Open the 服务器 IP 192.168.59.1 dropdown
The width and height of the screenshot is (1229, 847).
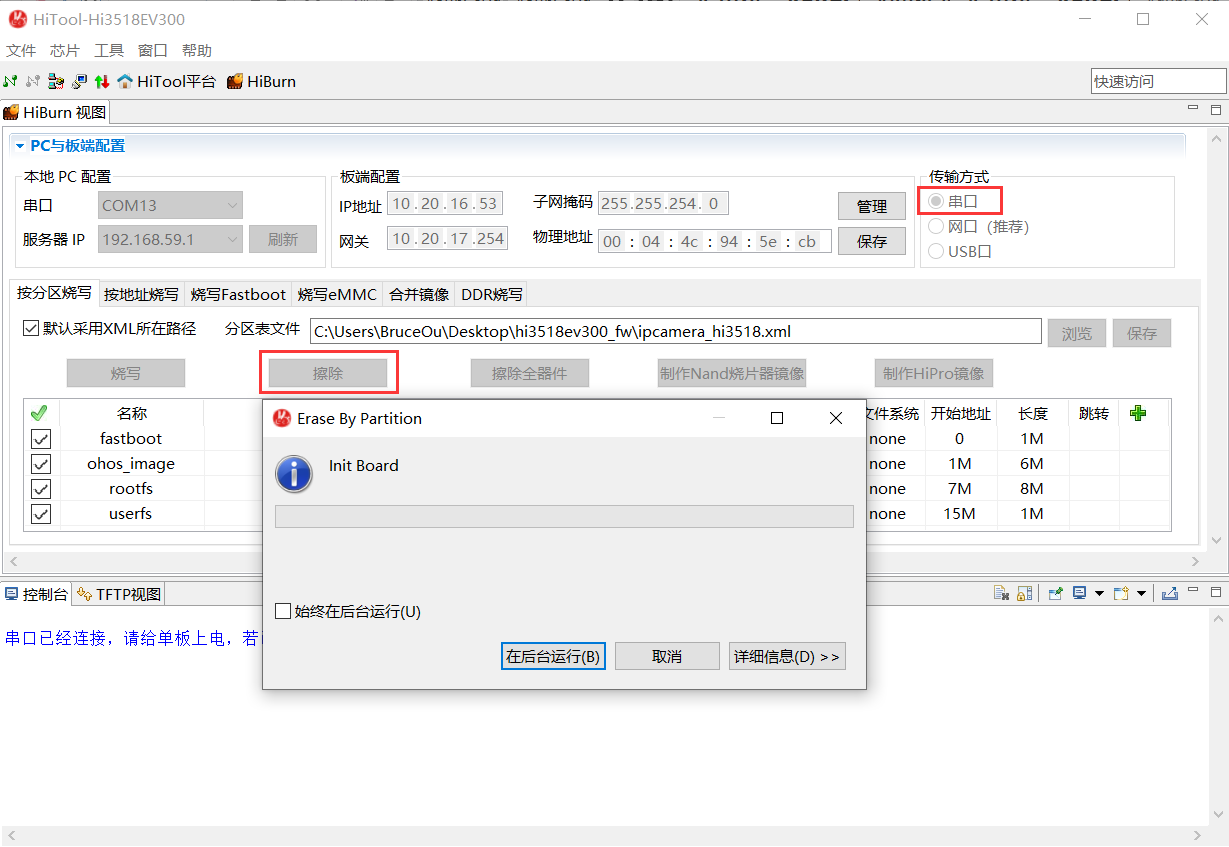pos(170,239)
